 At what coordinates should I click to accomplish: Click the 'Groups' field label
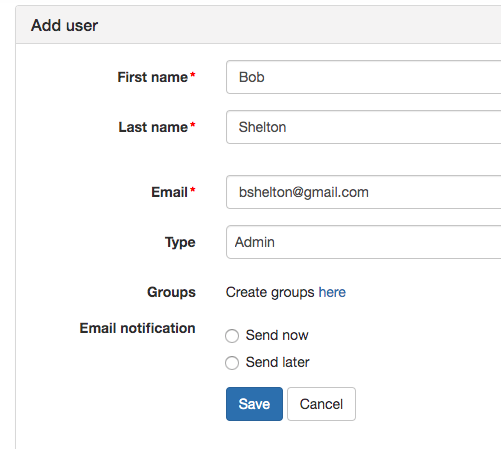click(x=171, y=292)
